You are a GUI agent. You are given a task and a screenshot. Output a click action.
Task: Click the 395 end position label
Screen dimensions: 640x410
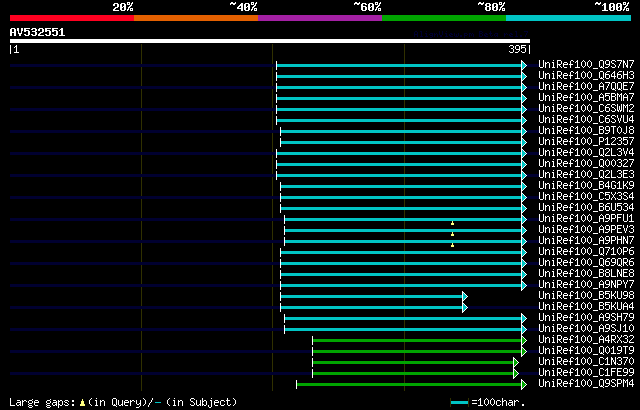point(517,49)
